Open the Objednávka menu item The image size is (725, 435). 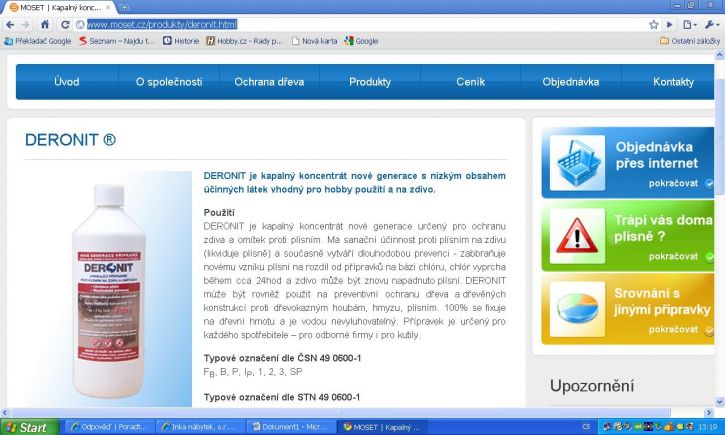(x=571, y=82)
